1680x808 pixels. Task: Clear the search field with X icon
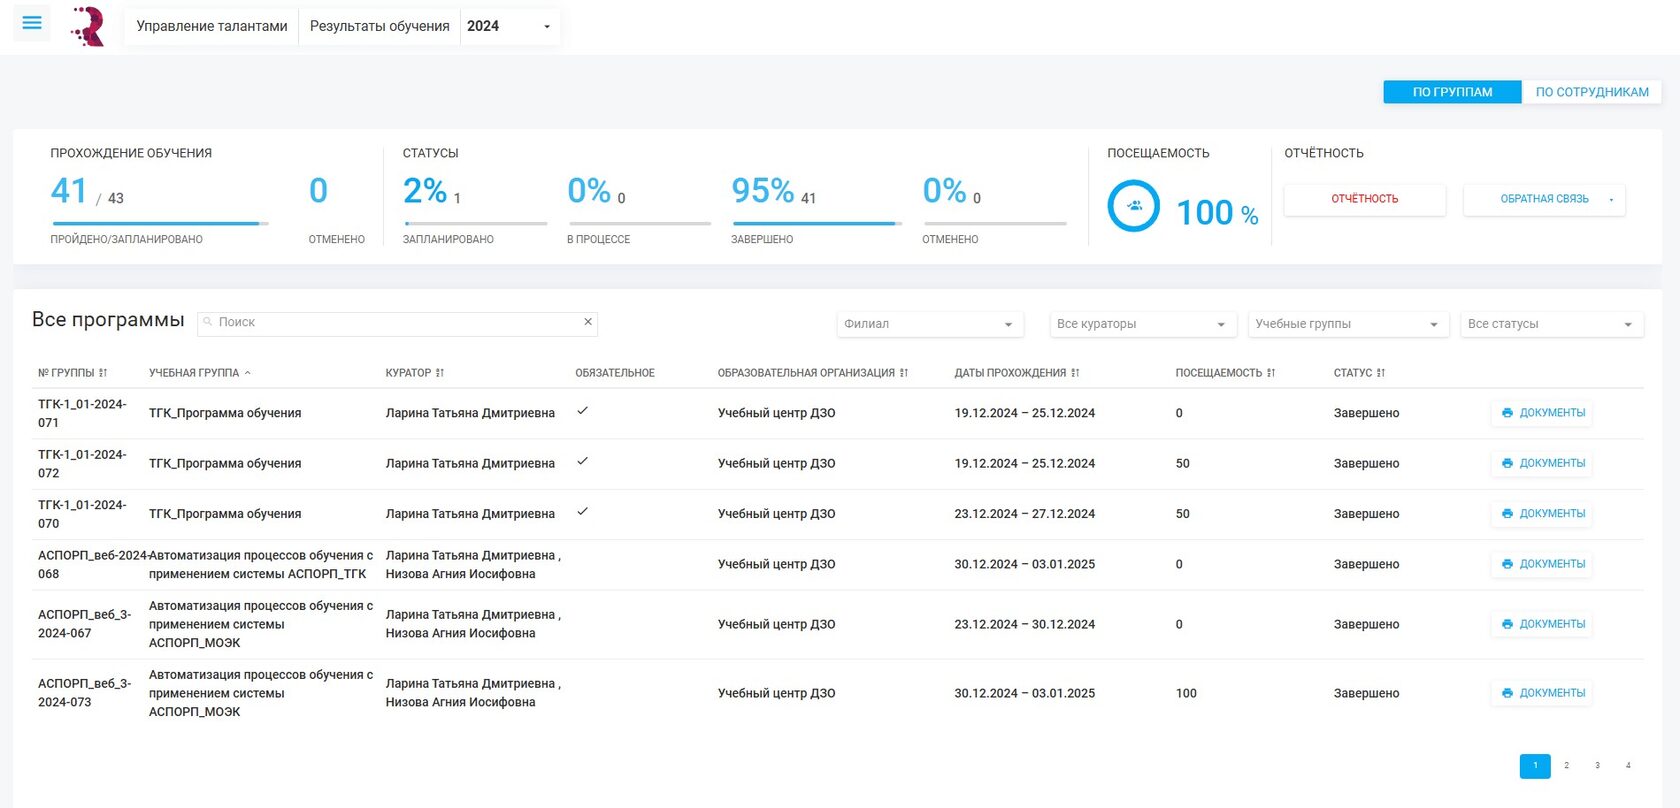(x=588, y=322)
